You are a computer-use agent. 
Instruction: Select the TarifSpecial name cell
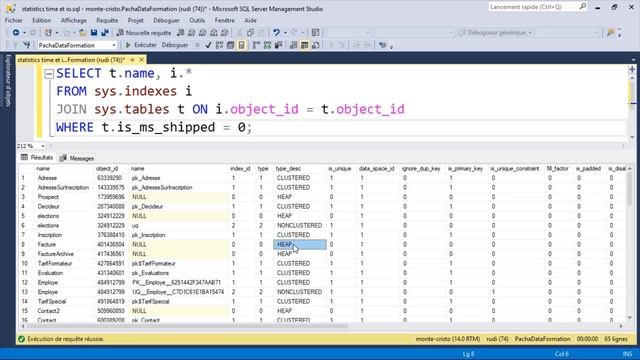tap(64, 301)
